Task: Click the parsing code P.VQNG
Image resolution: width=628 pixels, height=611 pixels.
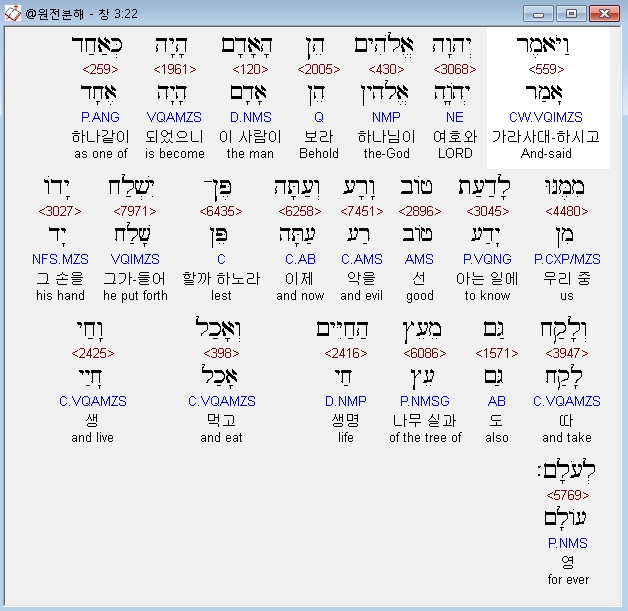Action: click(x=487, y=259)
